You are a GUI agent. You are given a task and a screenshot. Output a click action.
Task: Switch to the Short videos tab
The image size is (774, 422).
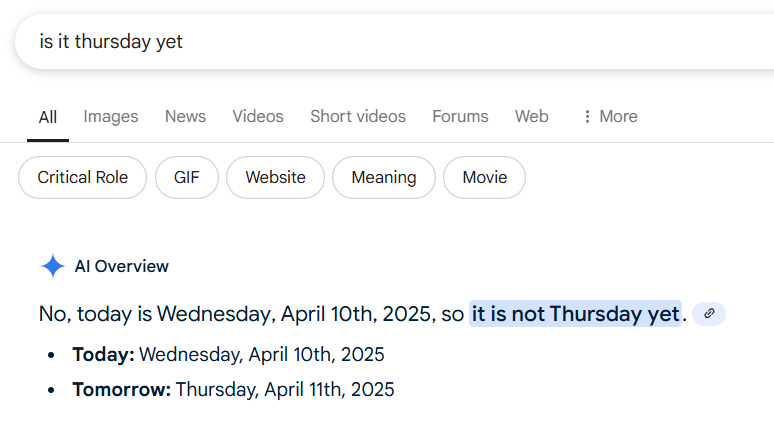click(358, 117)
